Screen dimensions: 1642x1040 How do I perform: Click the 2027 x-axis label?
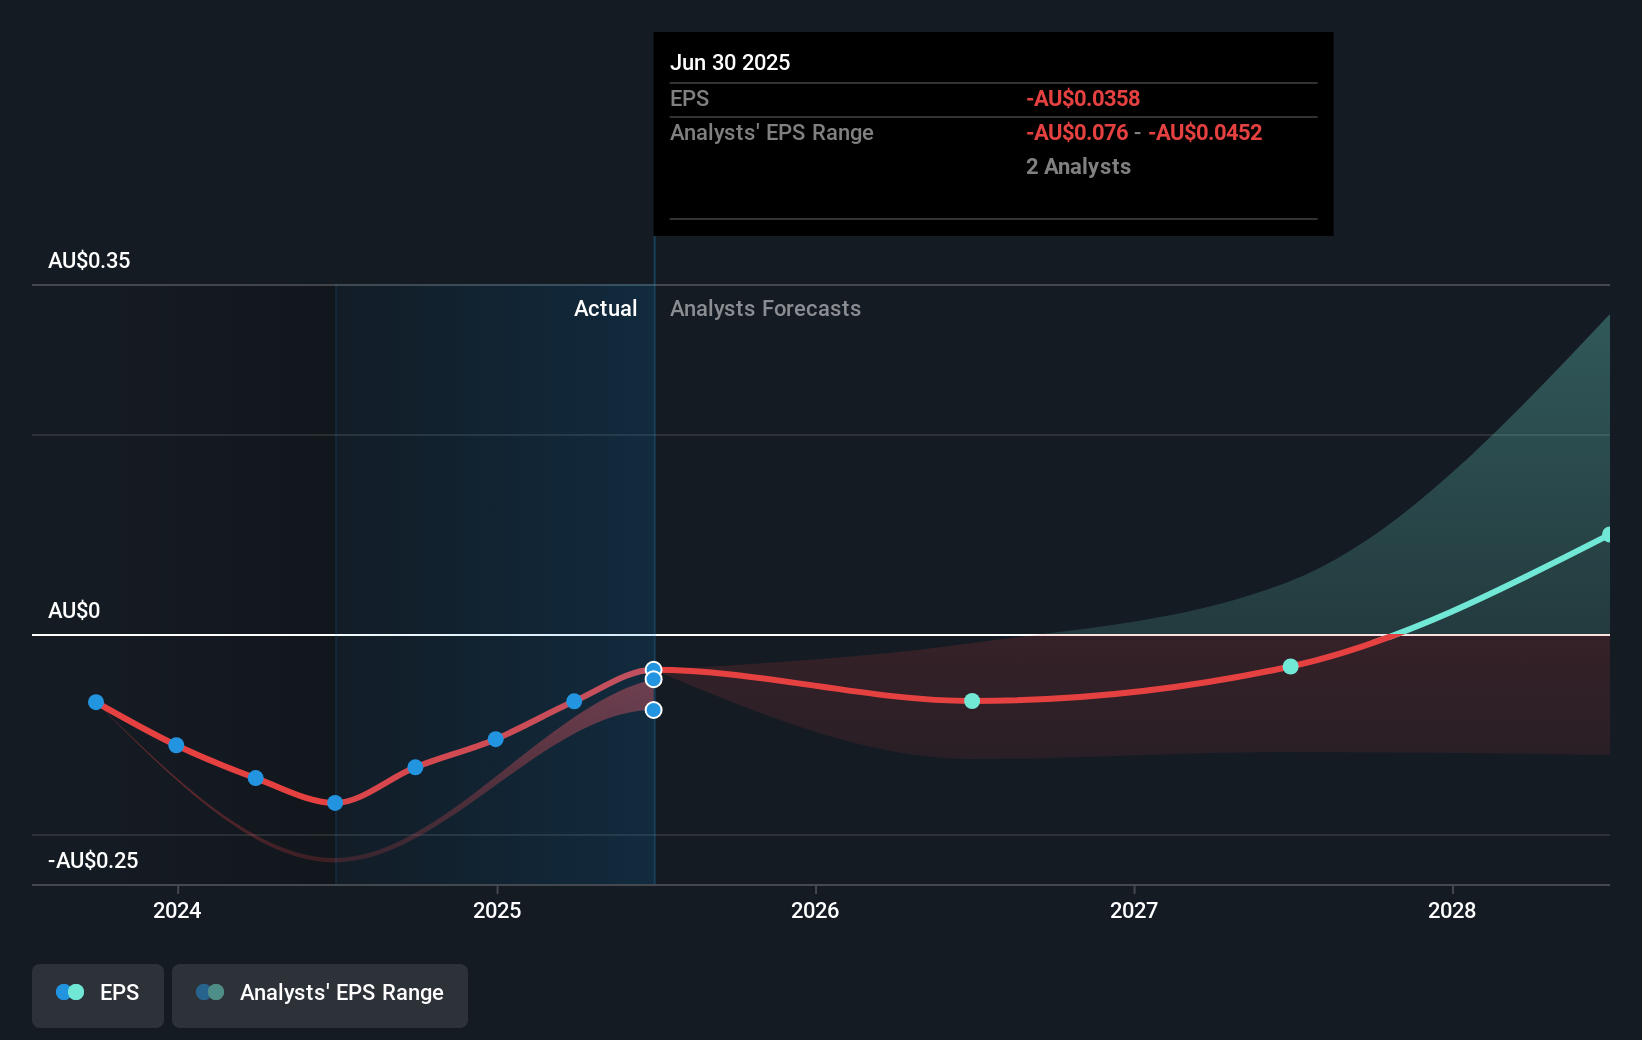(1134, 910)
